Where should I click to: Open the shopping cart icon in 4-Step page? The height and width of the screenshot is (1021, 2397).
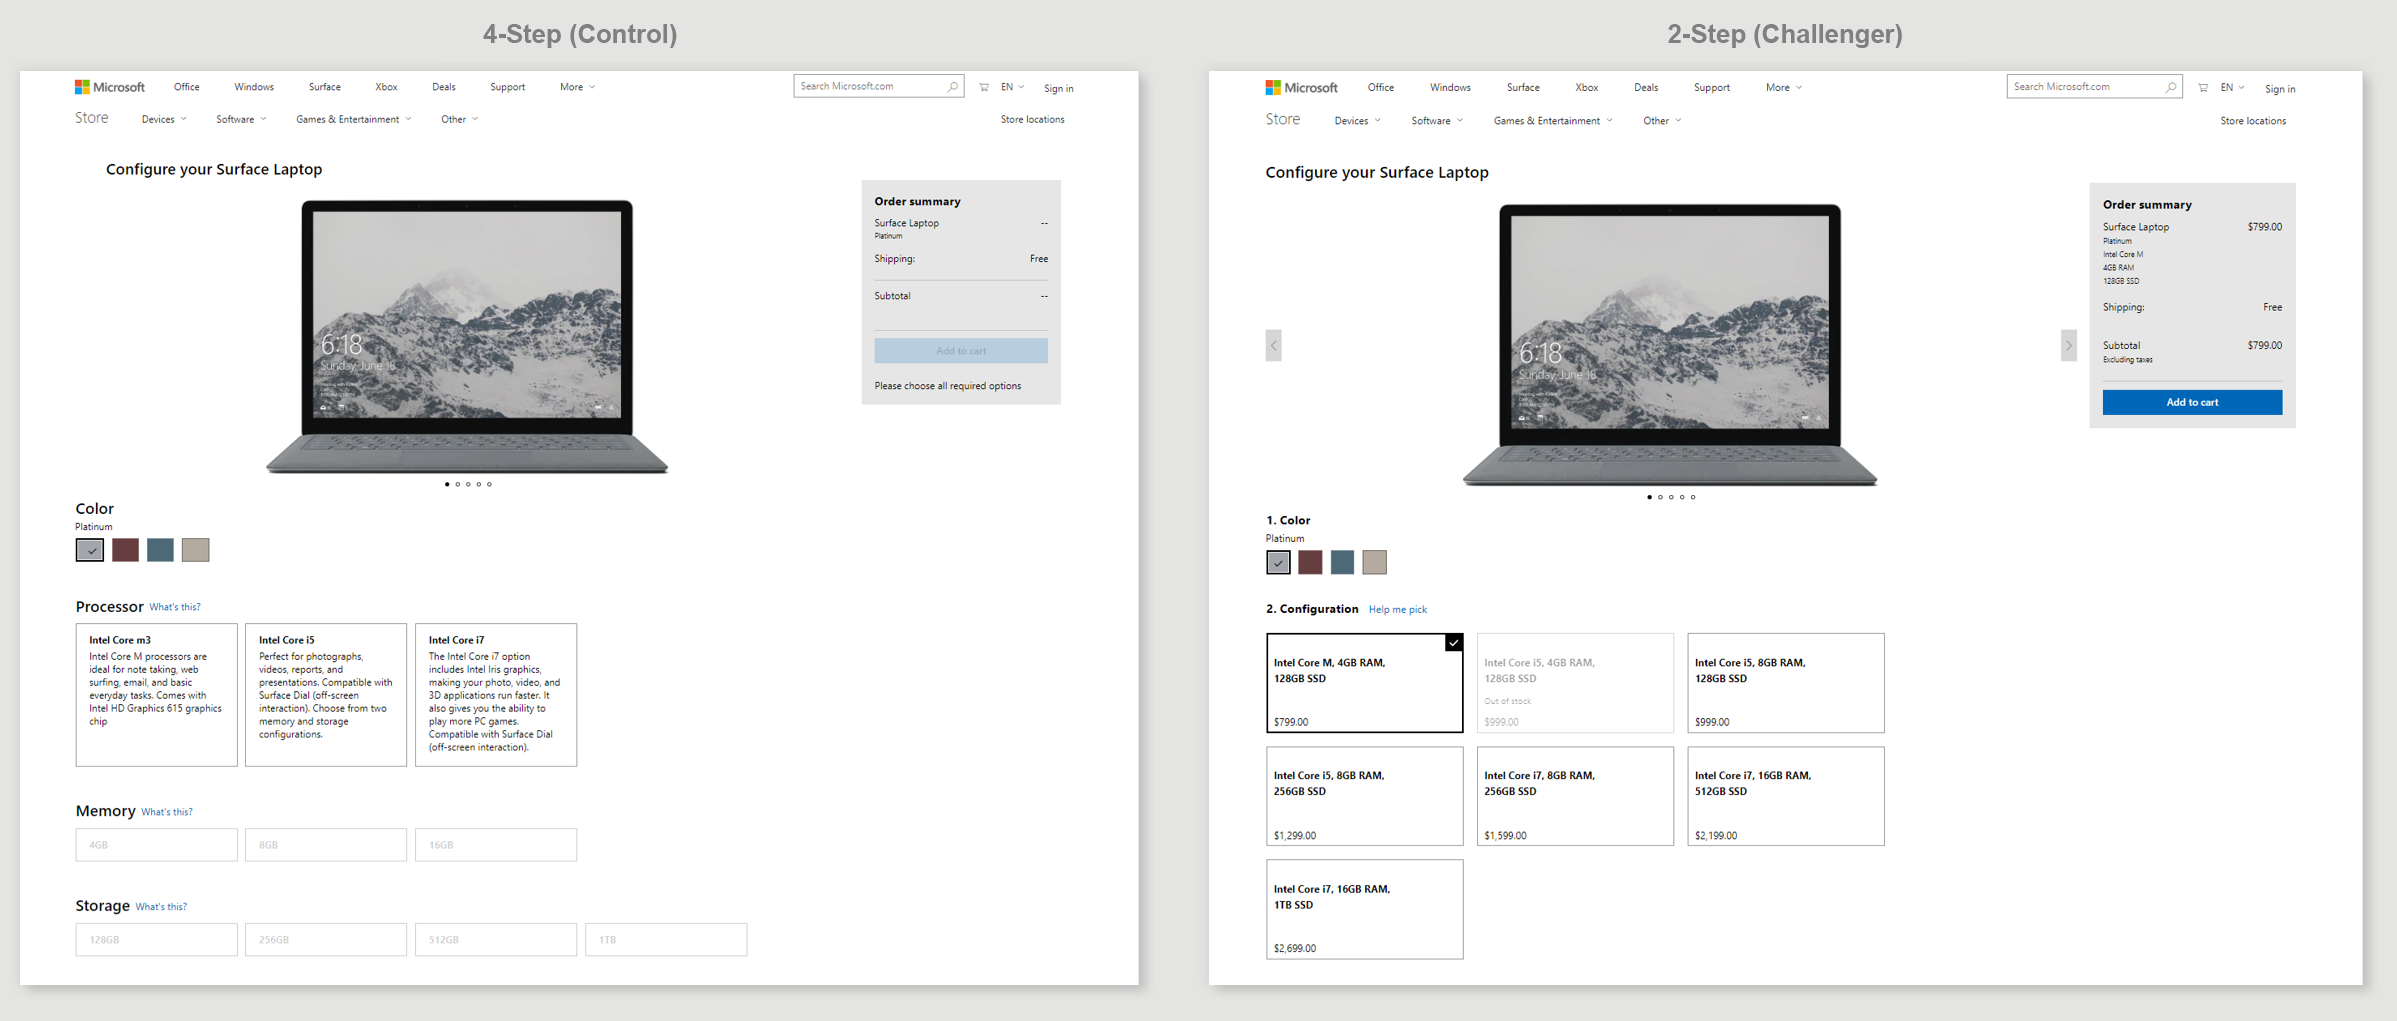[x=984, y=87]
